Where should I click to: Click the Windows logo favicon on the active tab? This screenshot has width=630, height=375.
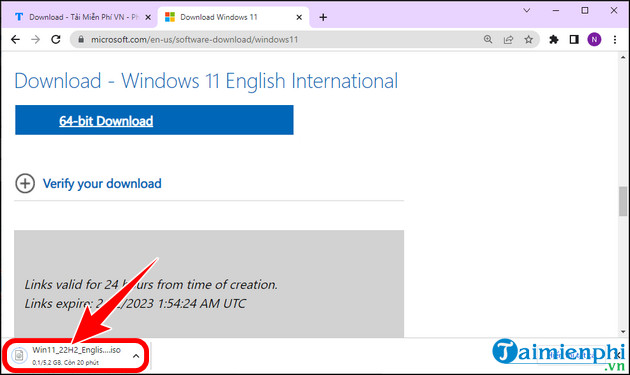coord(170,17)
